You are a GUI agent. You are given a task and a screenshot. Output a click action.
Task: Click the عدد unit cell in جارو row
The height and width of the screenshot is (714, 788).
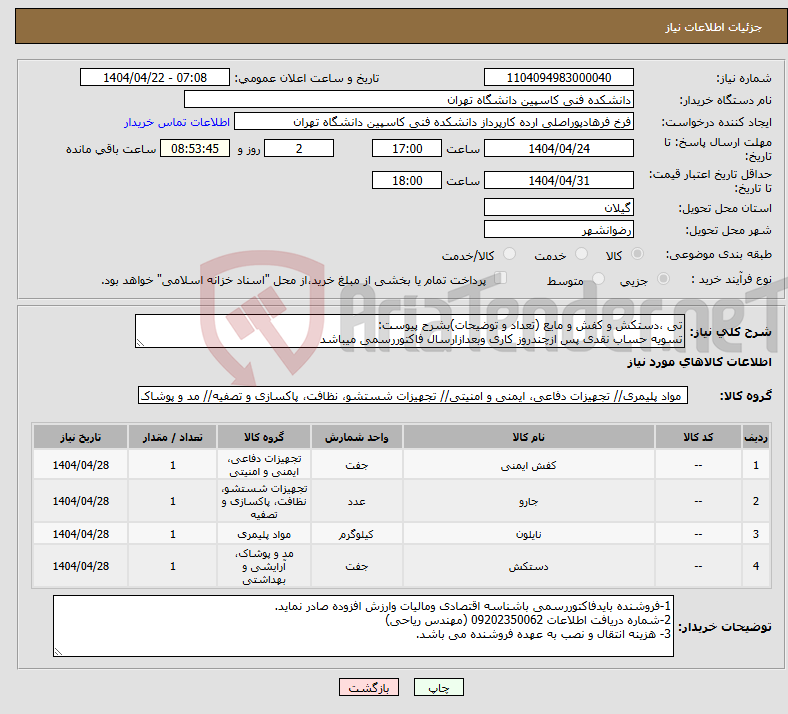[356, 501]
